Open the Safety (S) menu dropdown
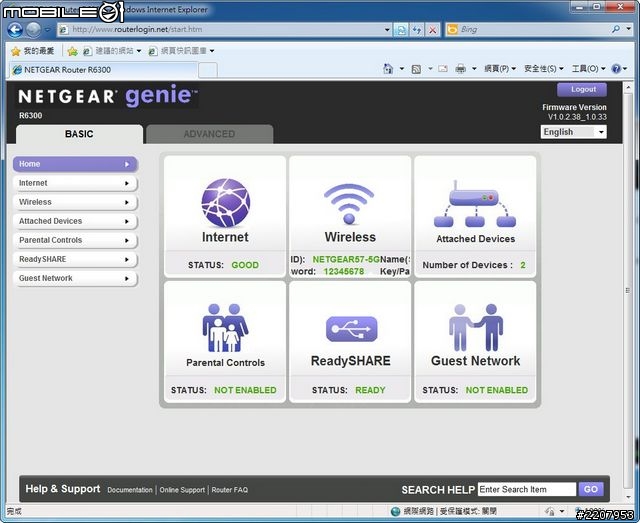 (543, 69)
